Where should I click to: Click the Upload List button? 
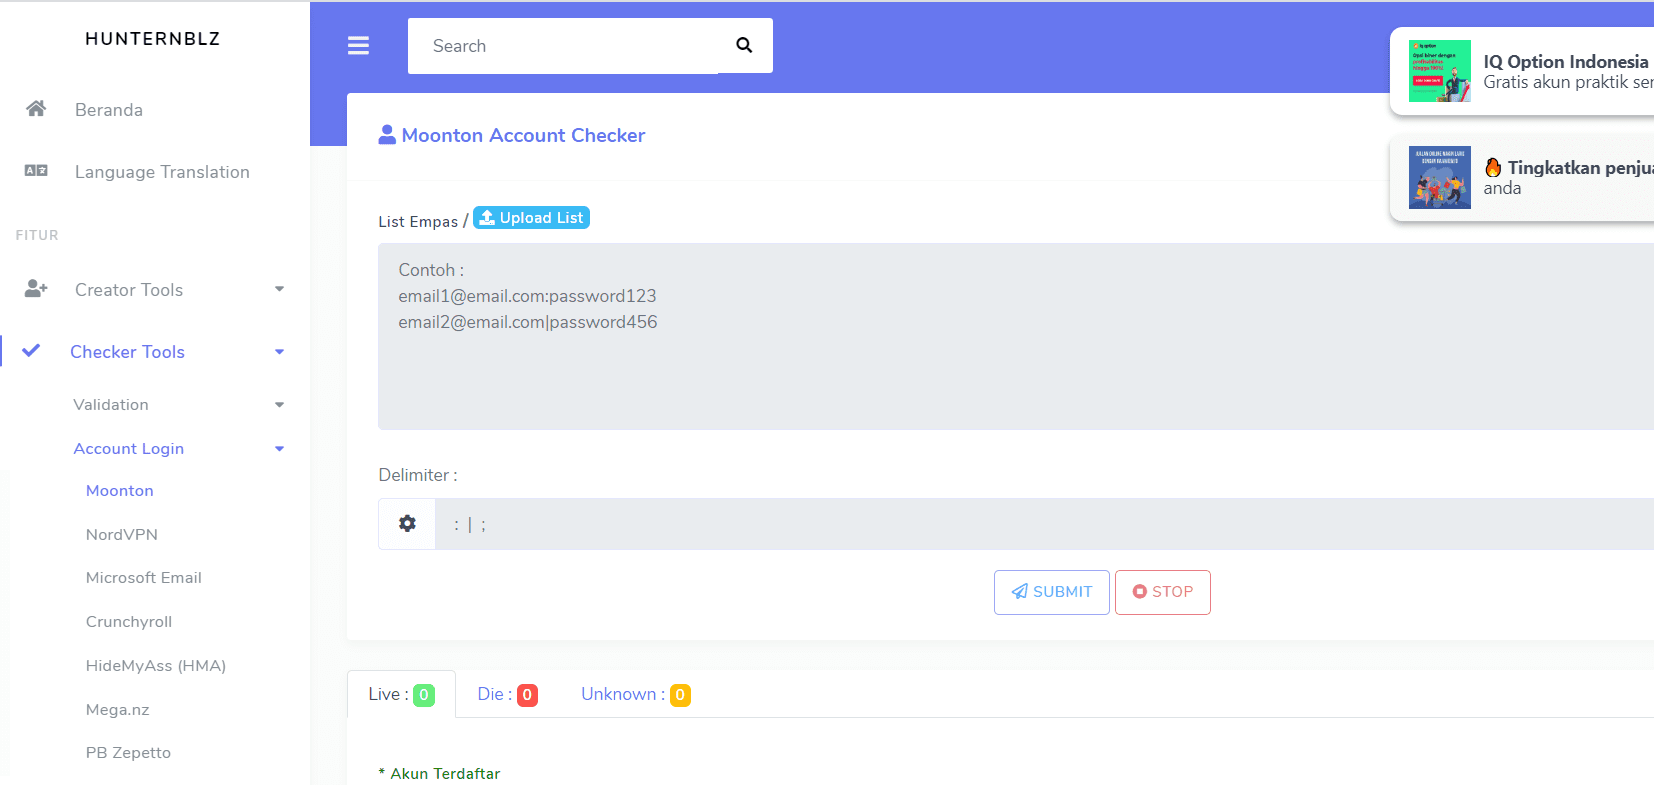click(x=531, y=218)
